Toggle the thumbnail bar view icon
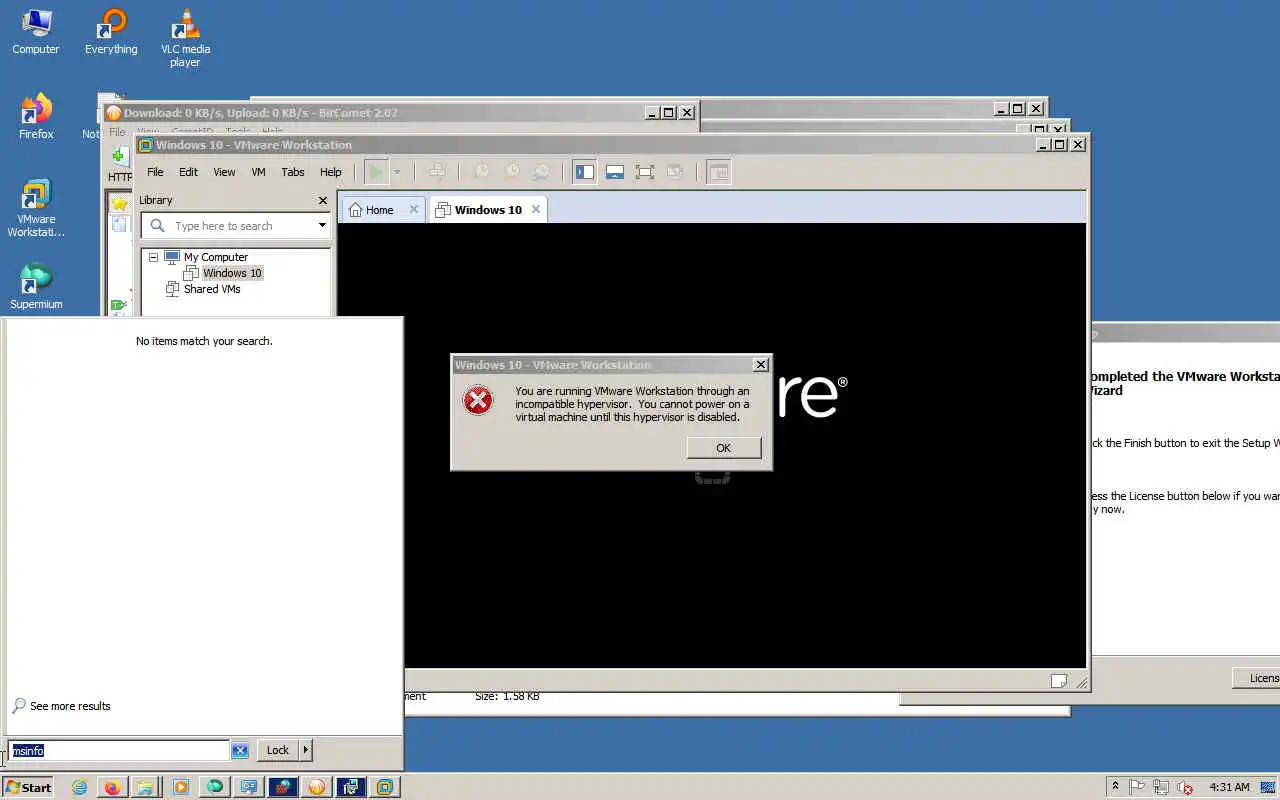Screen dimensions: 1280x800 [615, 172]
